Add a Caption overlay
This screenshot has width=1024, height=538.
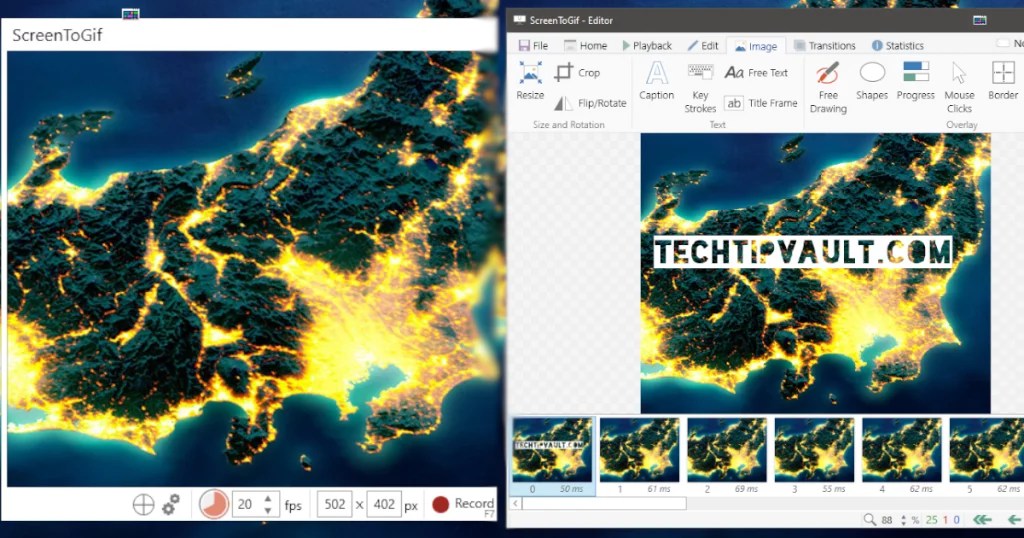[x=656, y=80]
